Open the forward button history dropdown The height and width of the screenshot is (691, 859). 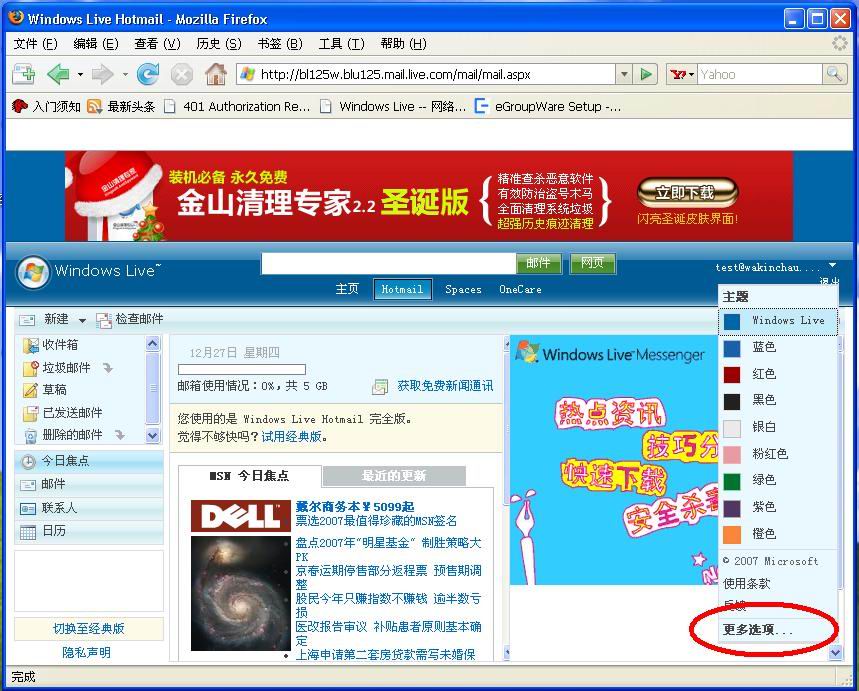click(125, 74)
